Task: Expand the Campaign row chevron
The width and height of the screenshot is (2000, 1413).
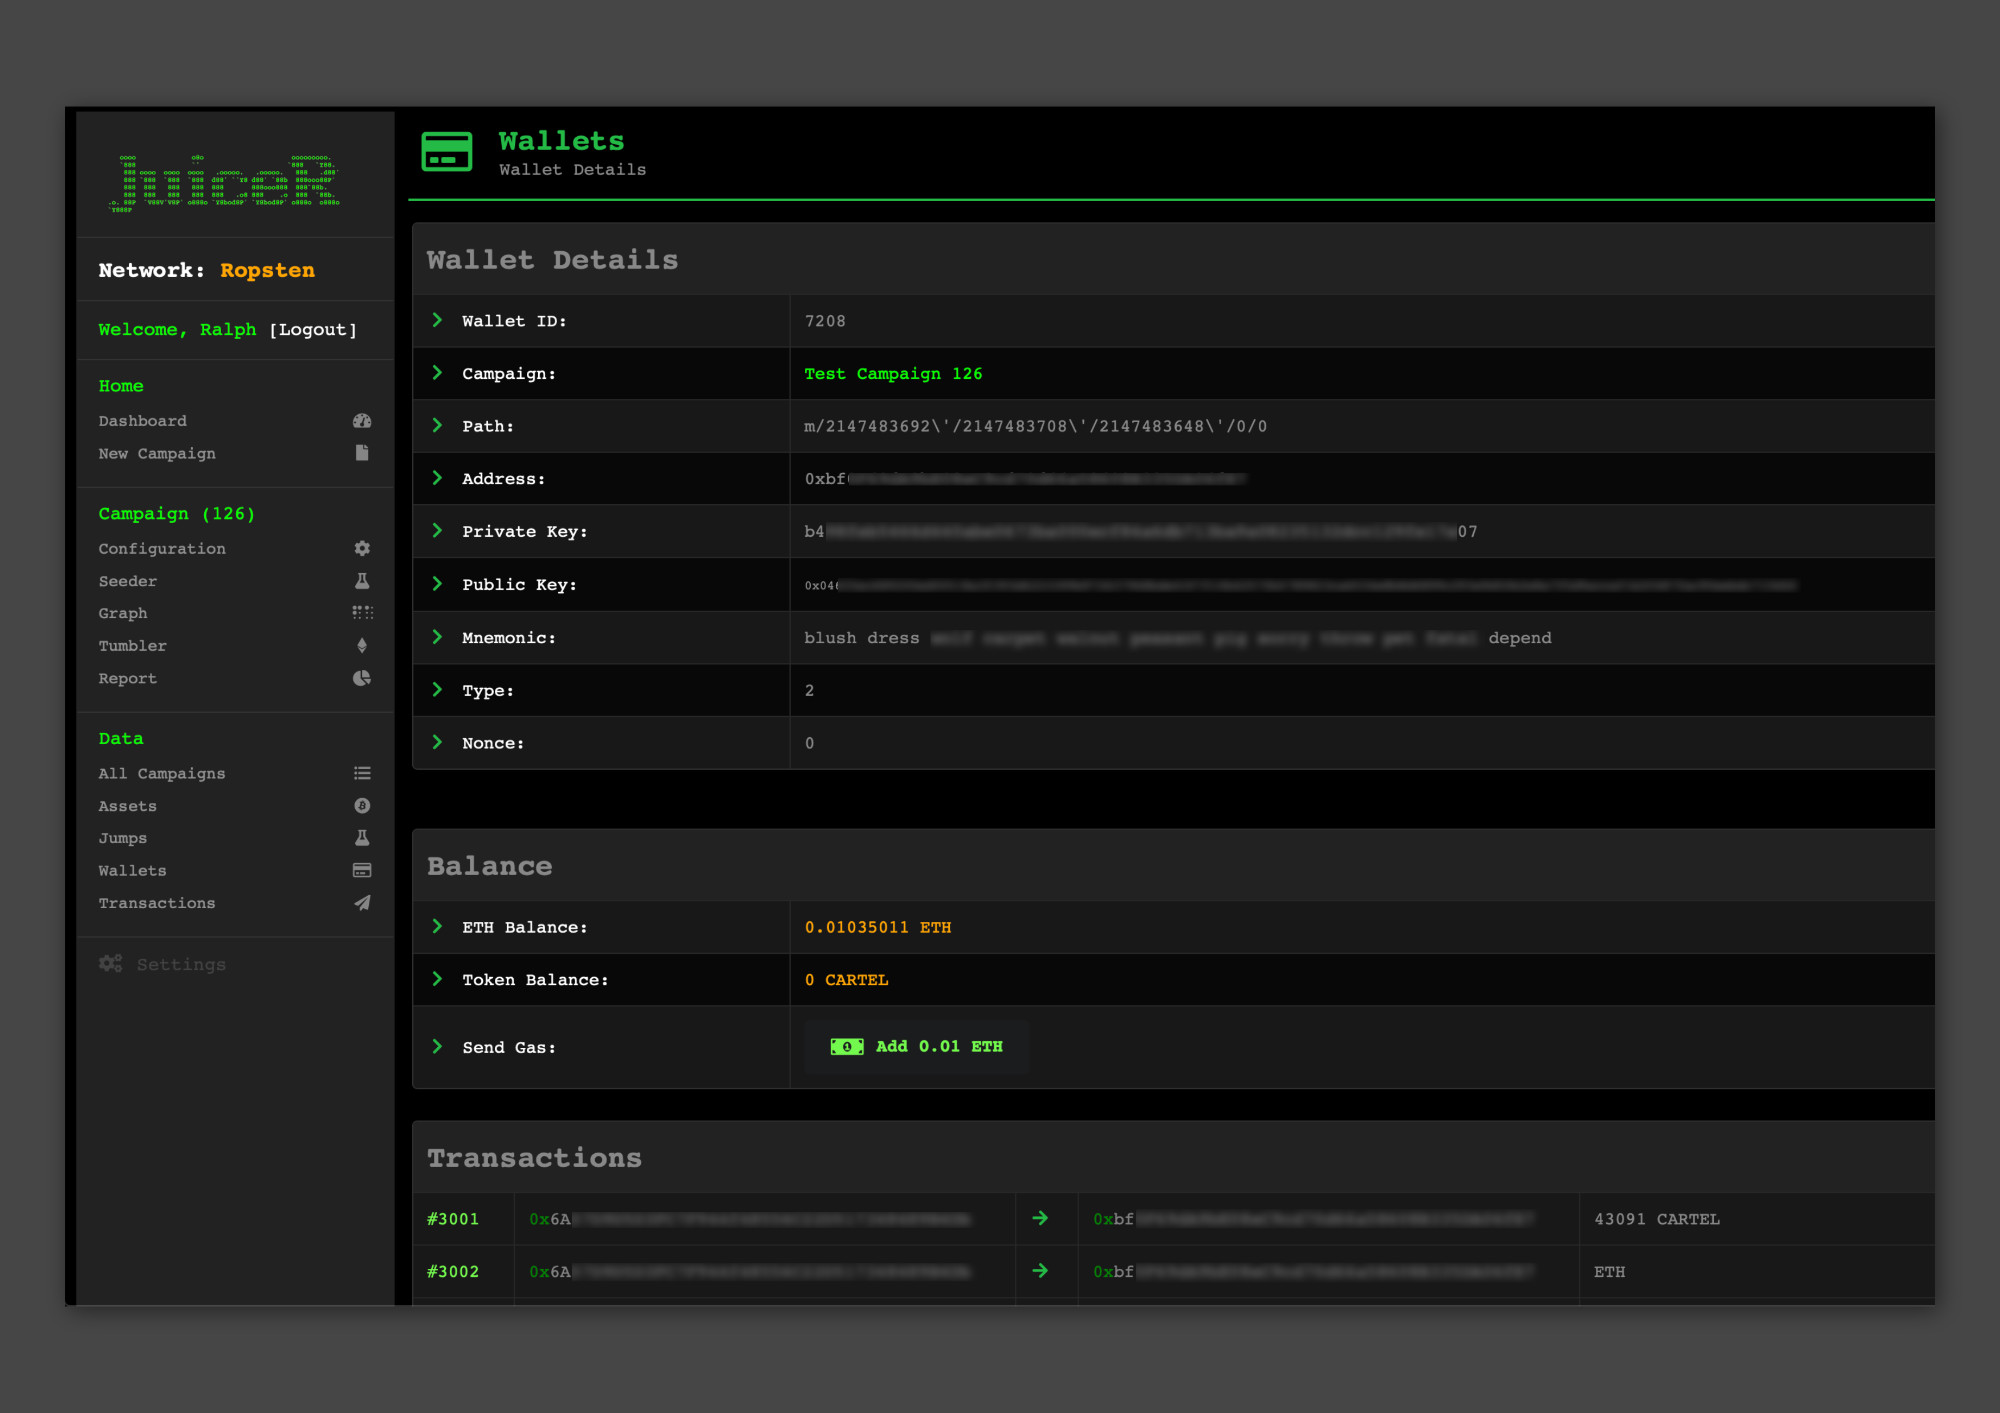Action: pyautogui.click(x=437, y=373)
